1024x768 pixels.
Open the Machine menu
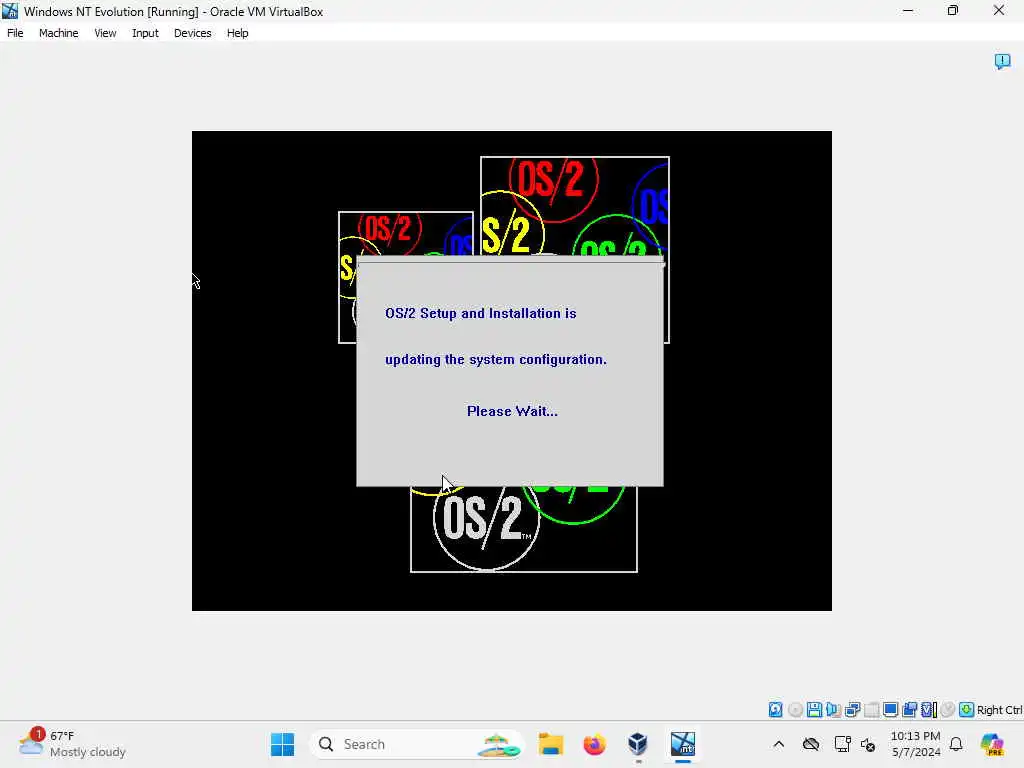pos(58,33)
